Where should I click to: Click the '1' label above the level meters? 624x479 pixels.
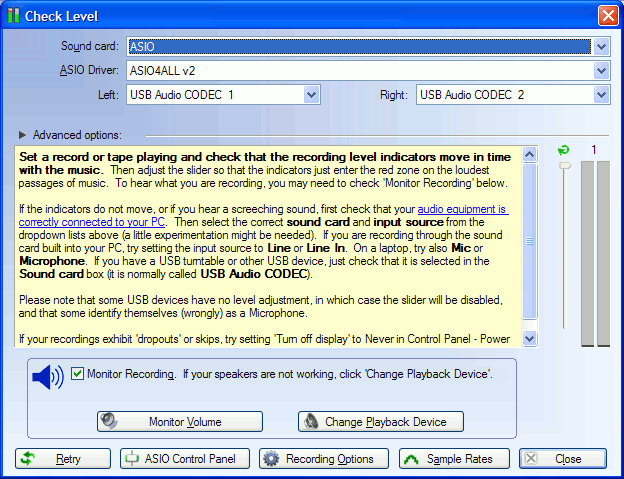click(x=594, y=150)
